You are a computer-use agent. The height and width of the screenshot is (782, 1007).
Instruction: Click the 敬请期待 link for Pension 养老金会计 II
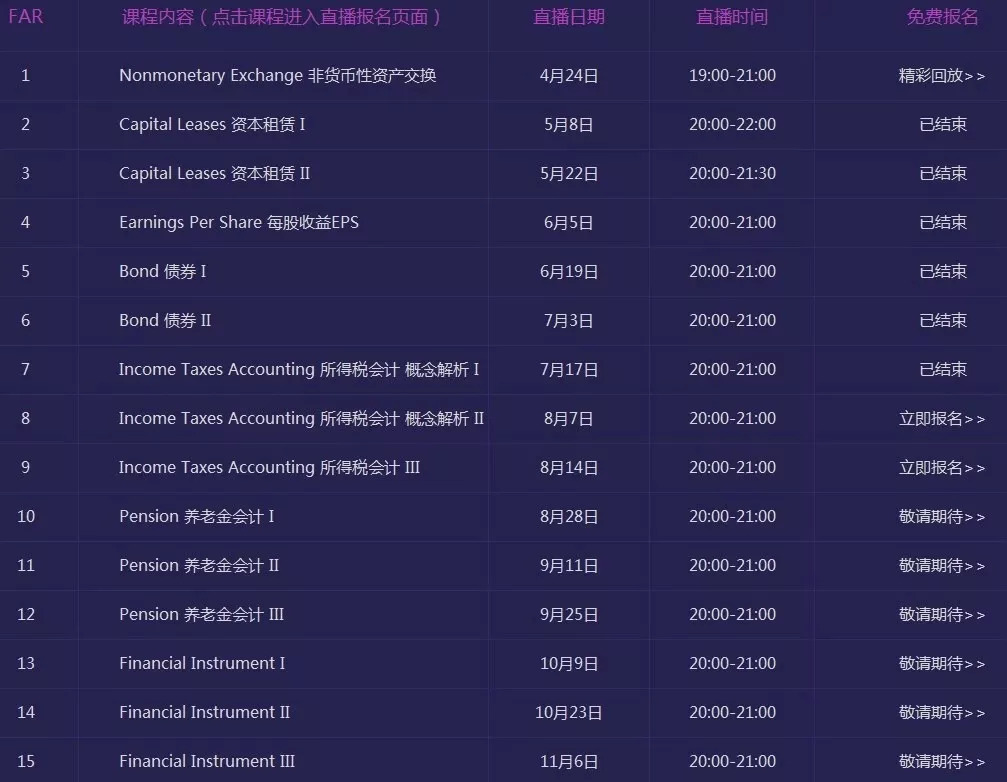tap(941, 565)
